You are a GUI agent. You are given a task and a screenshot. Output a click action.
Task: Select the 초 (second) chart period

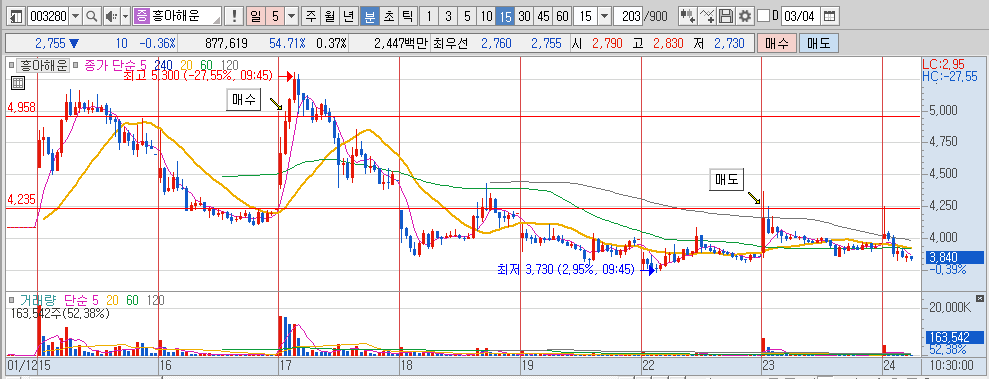[389, 16]
